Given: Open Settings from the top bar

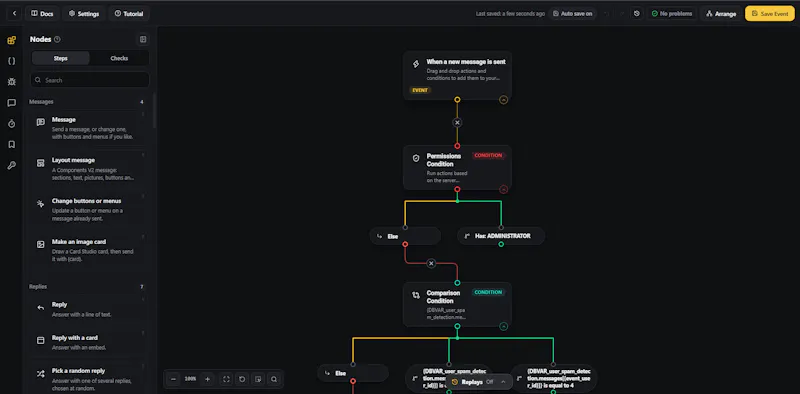Looking at the screenshot, I should (x=84, y=14).
